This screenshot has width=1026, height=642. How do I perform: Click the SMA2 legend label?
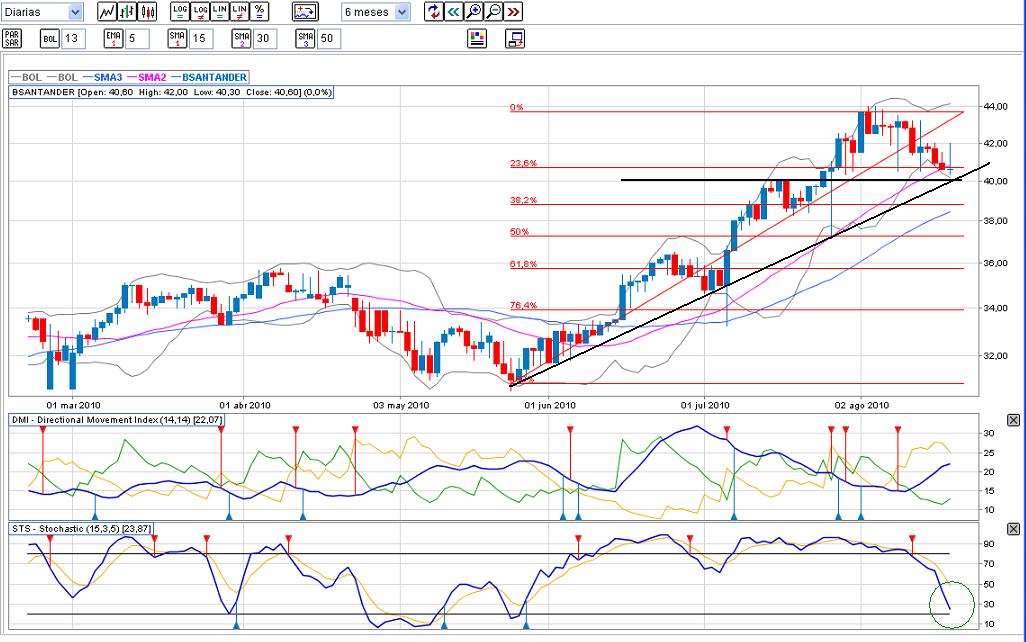tap(152, 77)
